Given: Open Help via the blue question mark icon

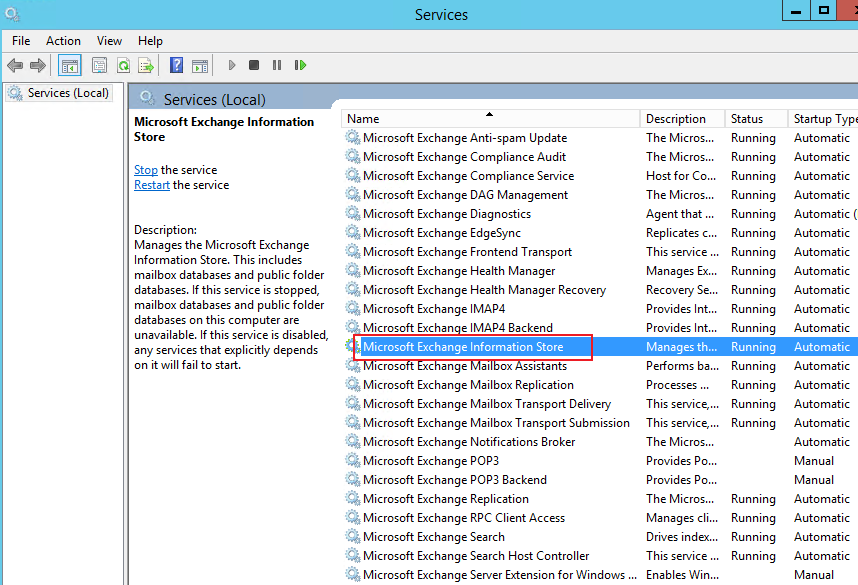Looking at the screenshot, I should pyautogui.click(x=176, y=66).
